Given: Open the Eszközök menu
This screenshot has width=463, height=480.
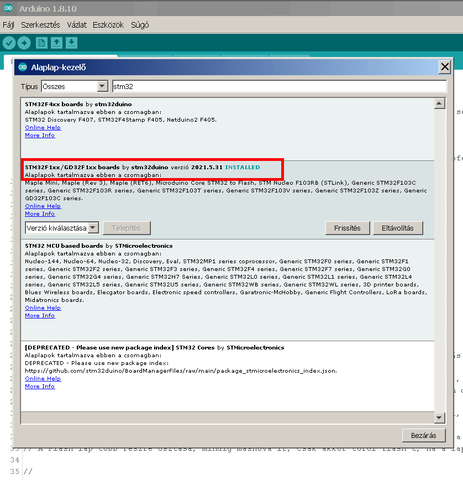Looking at the screenshot, I should [x=108, y=25].
